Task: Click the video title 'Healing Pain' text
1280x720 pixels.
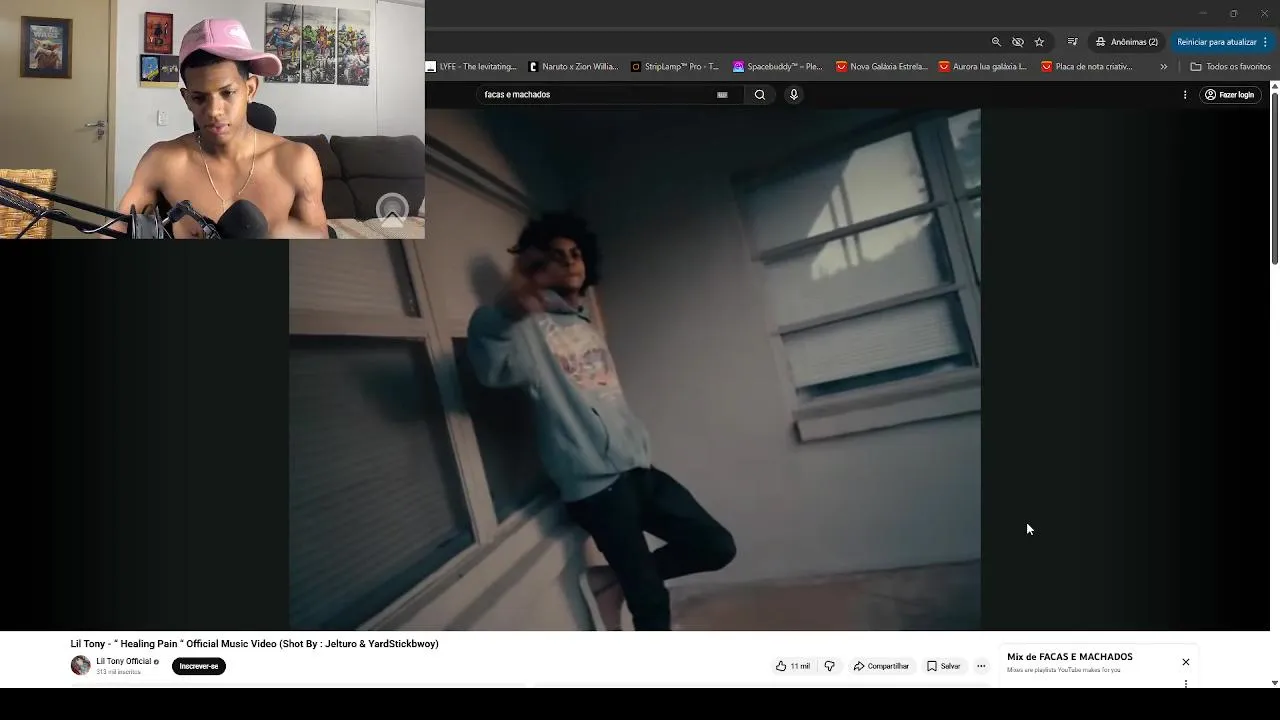Action: (254, 644)
